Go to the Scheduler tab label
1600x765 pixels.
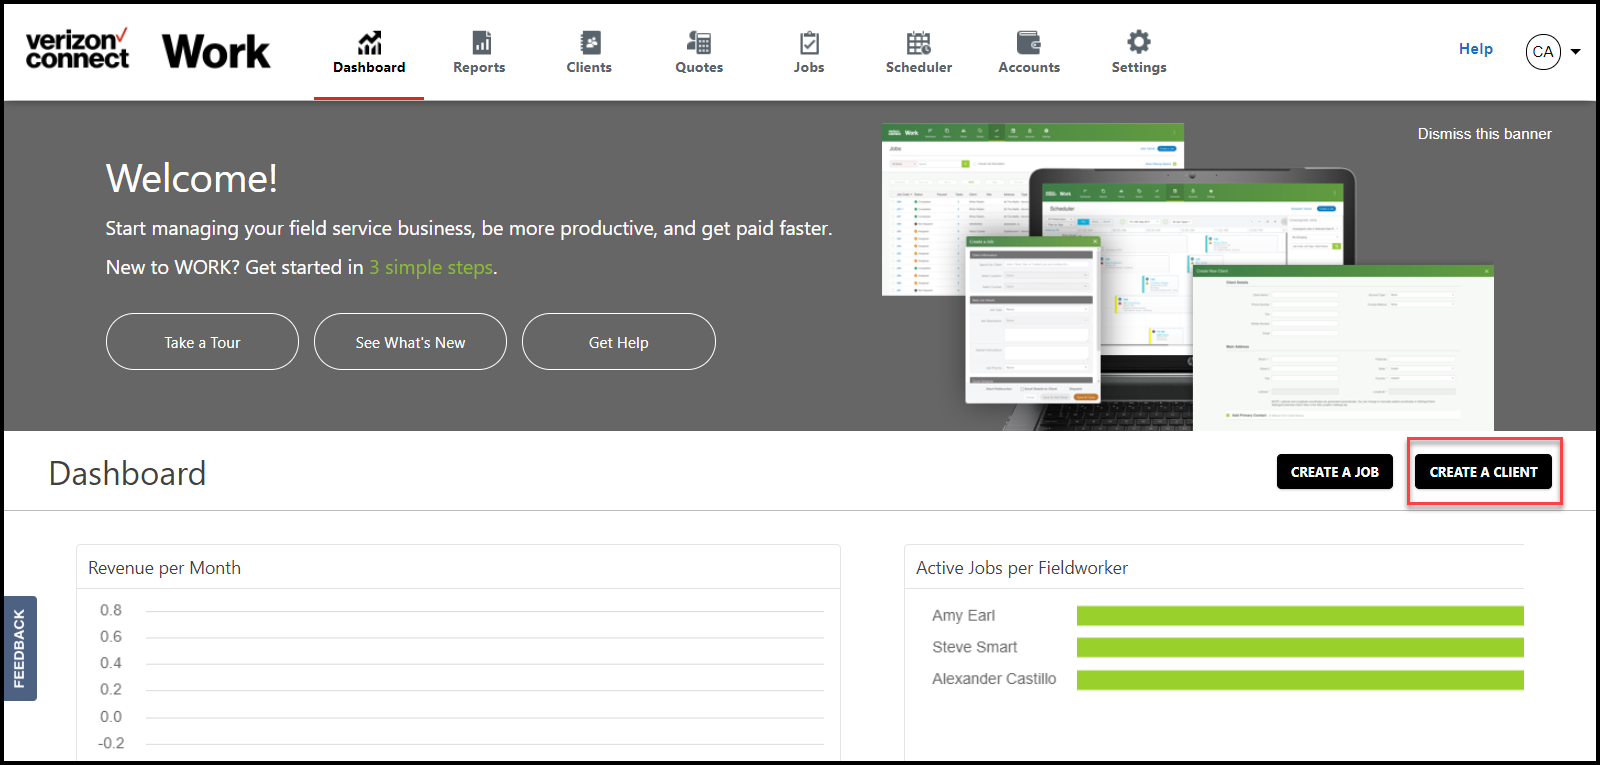pyautogui.click(x=919, y=67)
